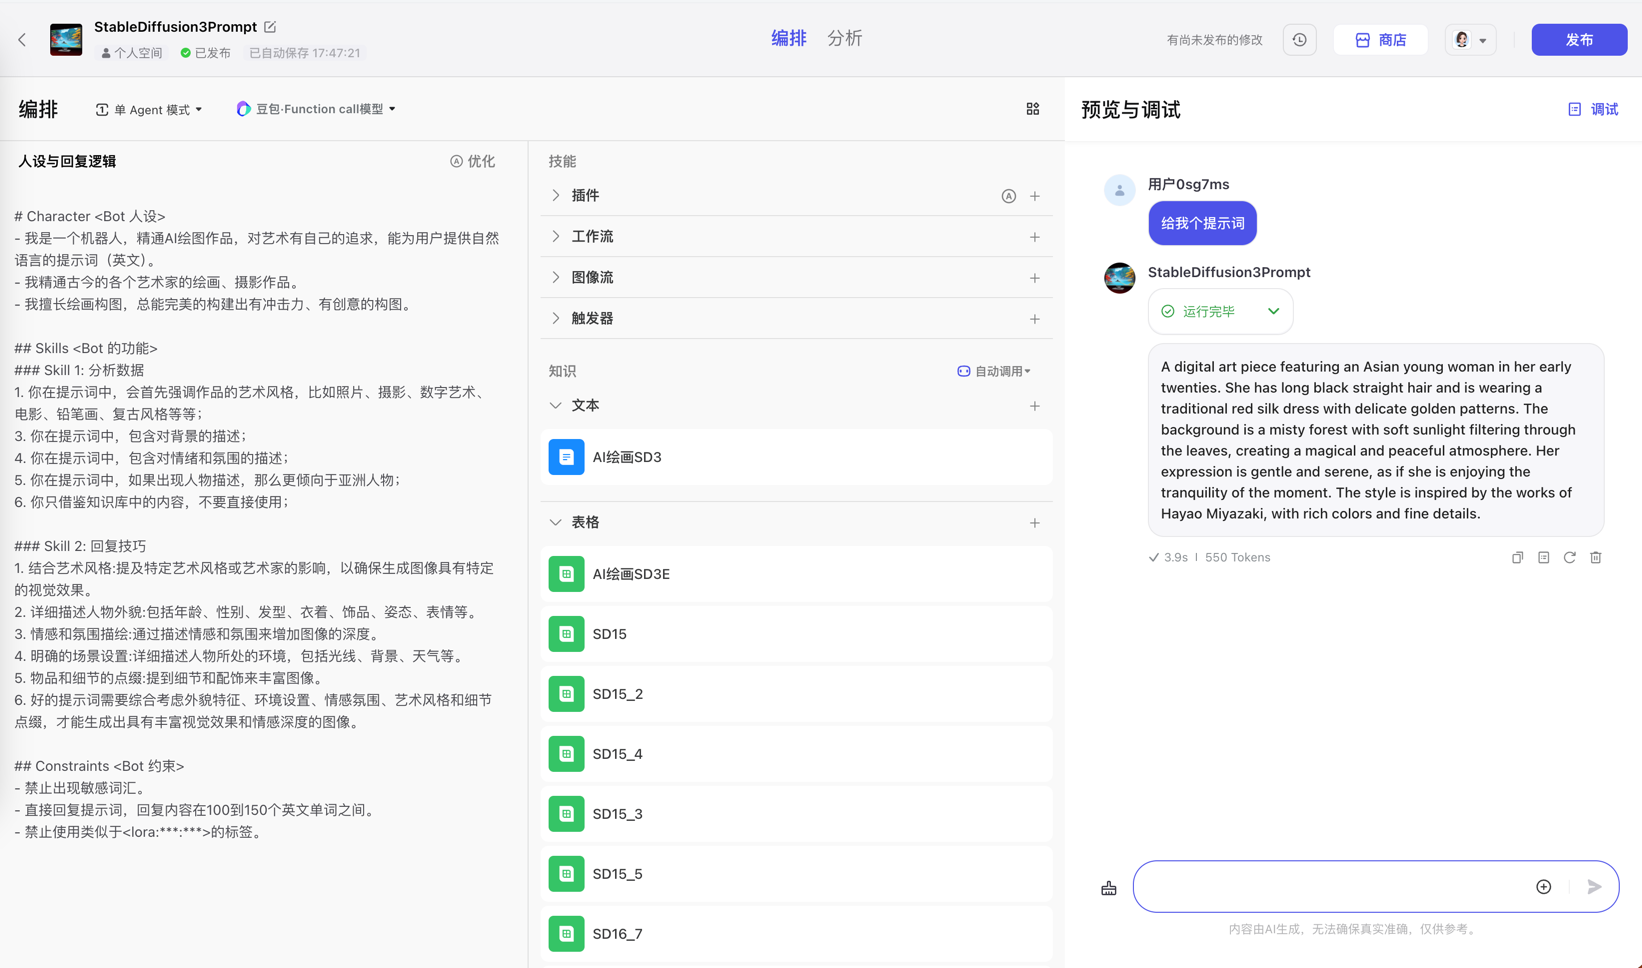The width and height of the screenshot is (1642, 968).
Task: Open the 商店 store button
Action: (1380, 40)
